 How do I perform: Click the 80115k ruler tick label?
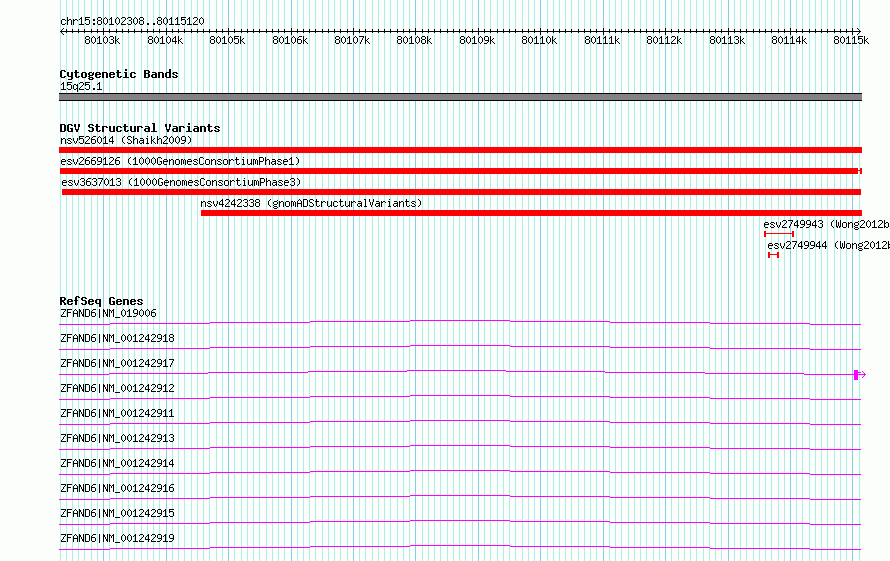tap(851, 40)
